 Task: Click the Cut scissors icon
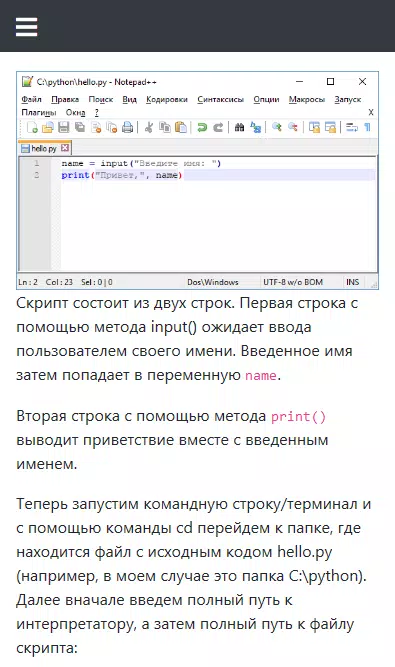(x=148, y=127)
